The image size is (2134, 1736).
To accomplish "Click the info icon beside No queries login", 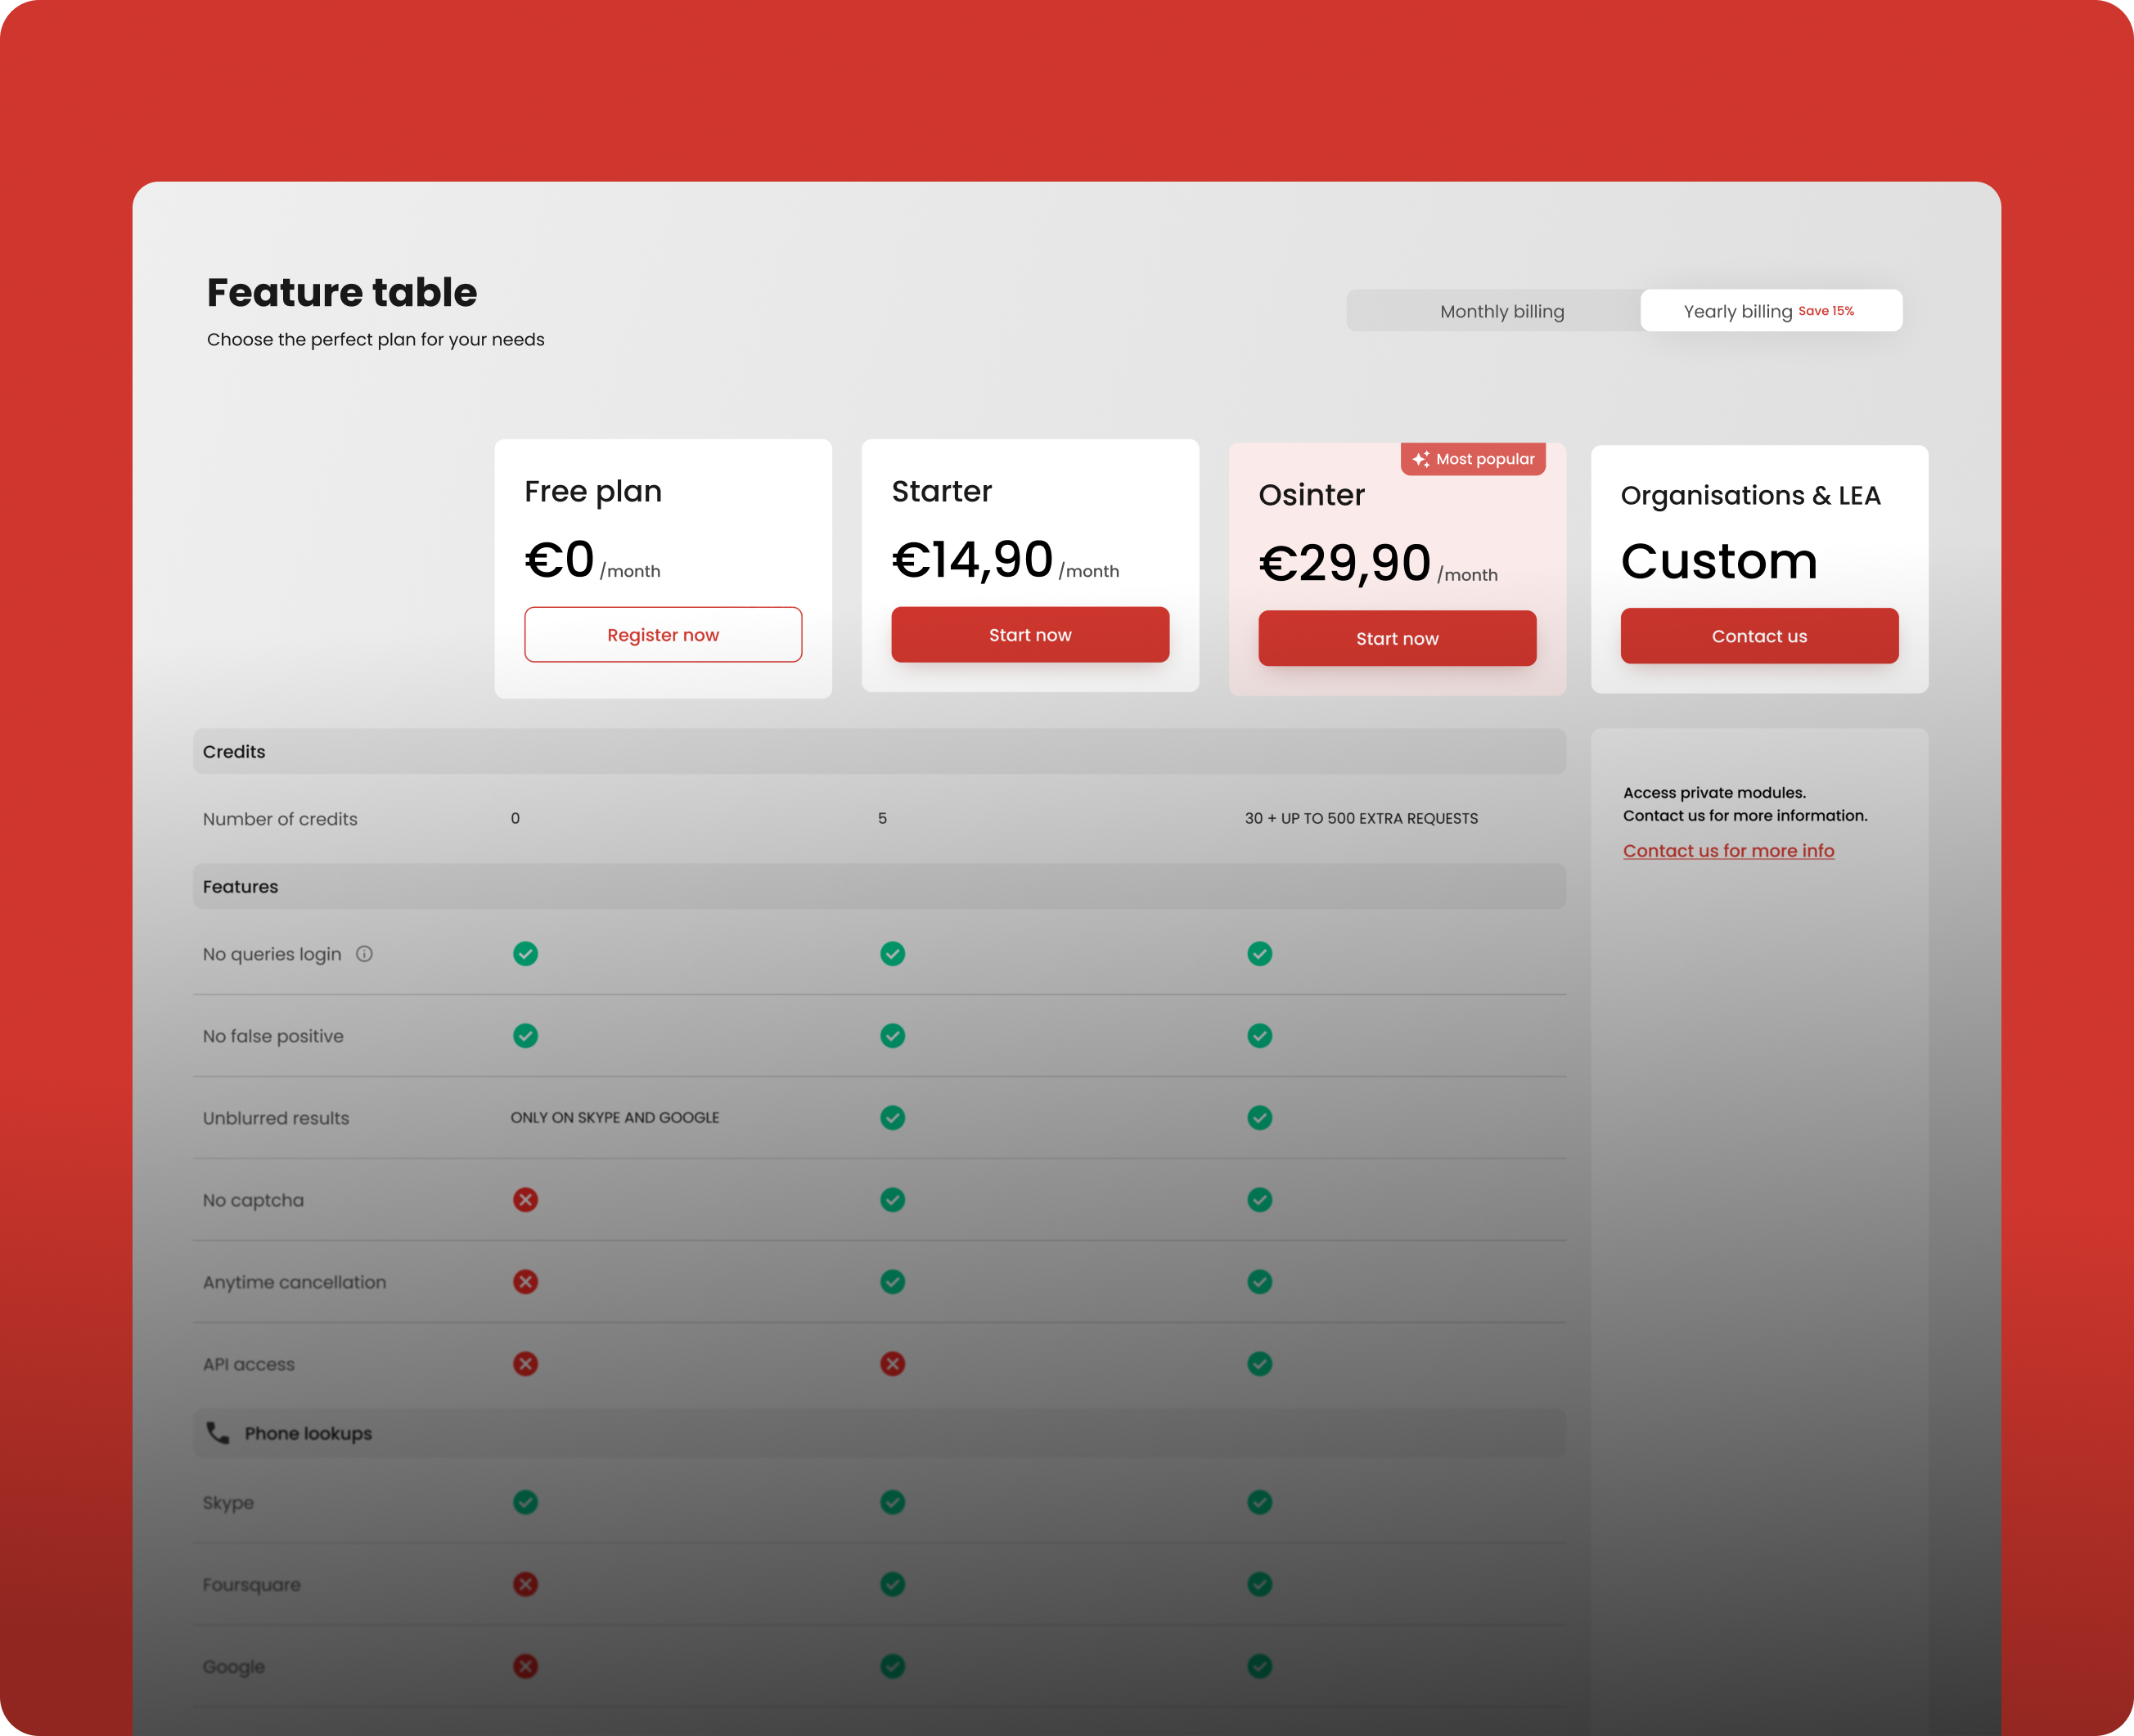I will [364, 954].
